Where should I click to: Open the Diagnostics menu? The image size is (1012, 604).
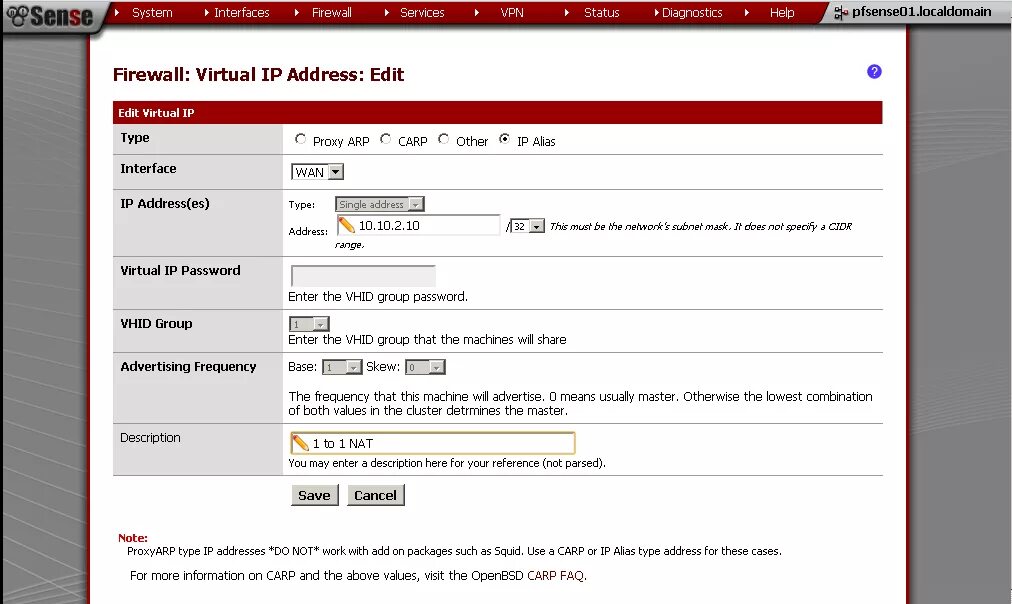click(x=692, y=12)
